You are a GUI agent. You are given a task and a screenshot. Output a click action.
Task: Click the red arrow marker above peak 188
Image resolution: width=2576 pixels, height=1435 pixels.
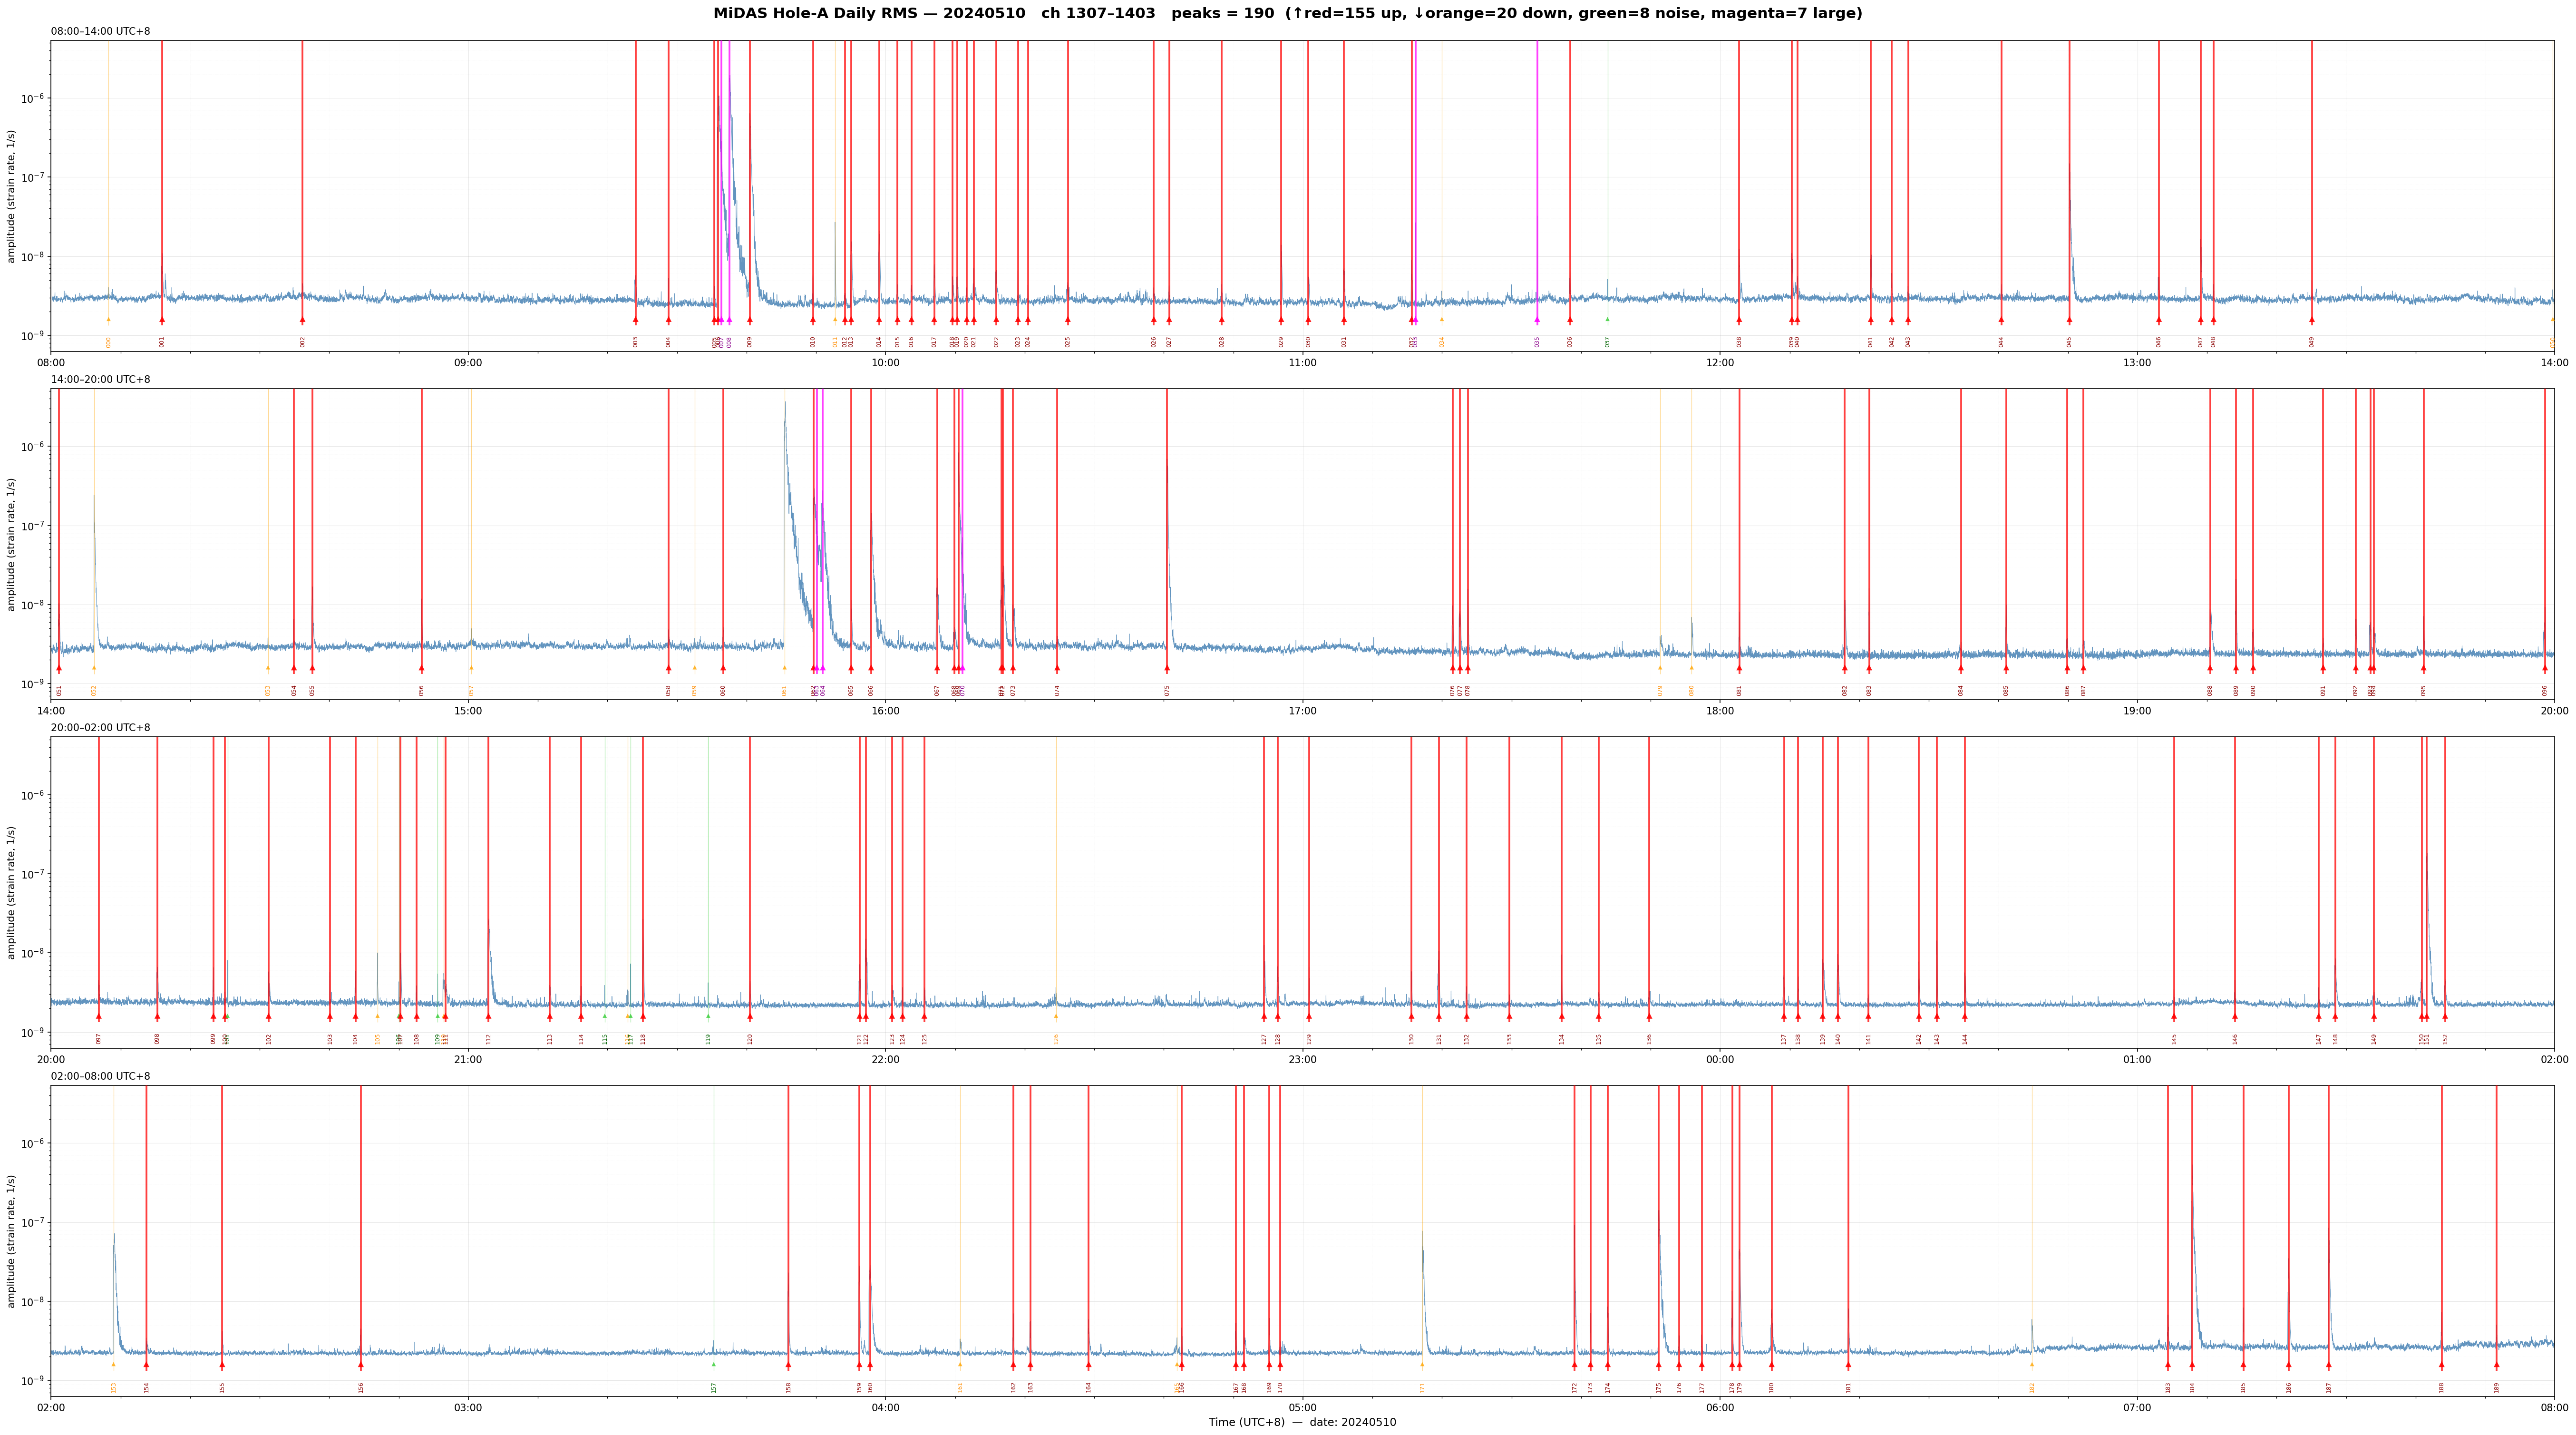(x=2441, y=1365)
